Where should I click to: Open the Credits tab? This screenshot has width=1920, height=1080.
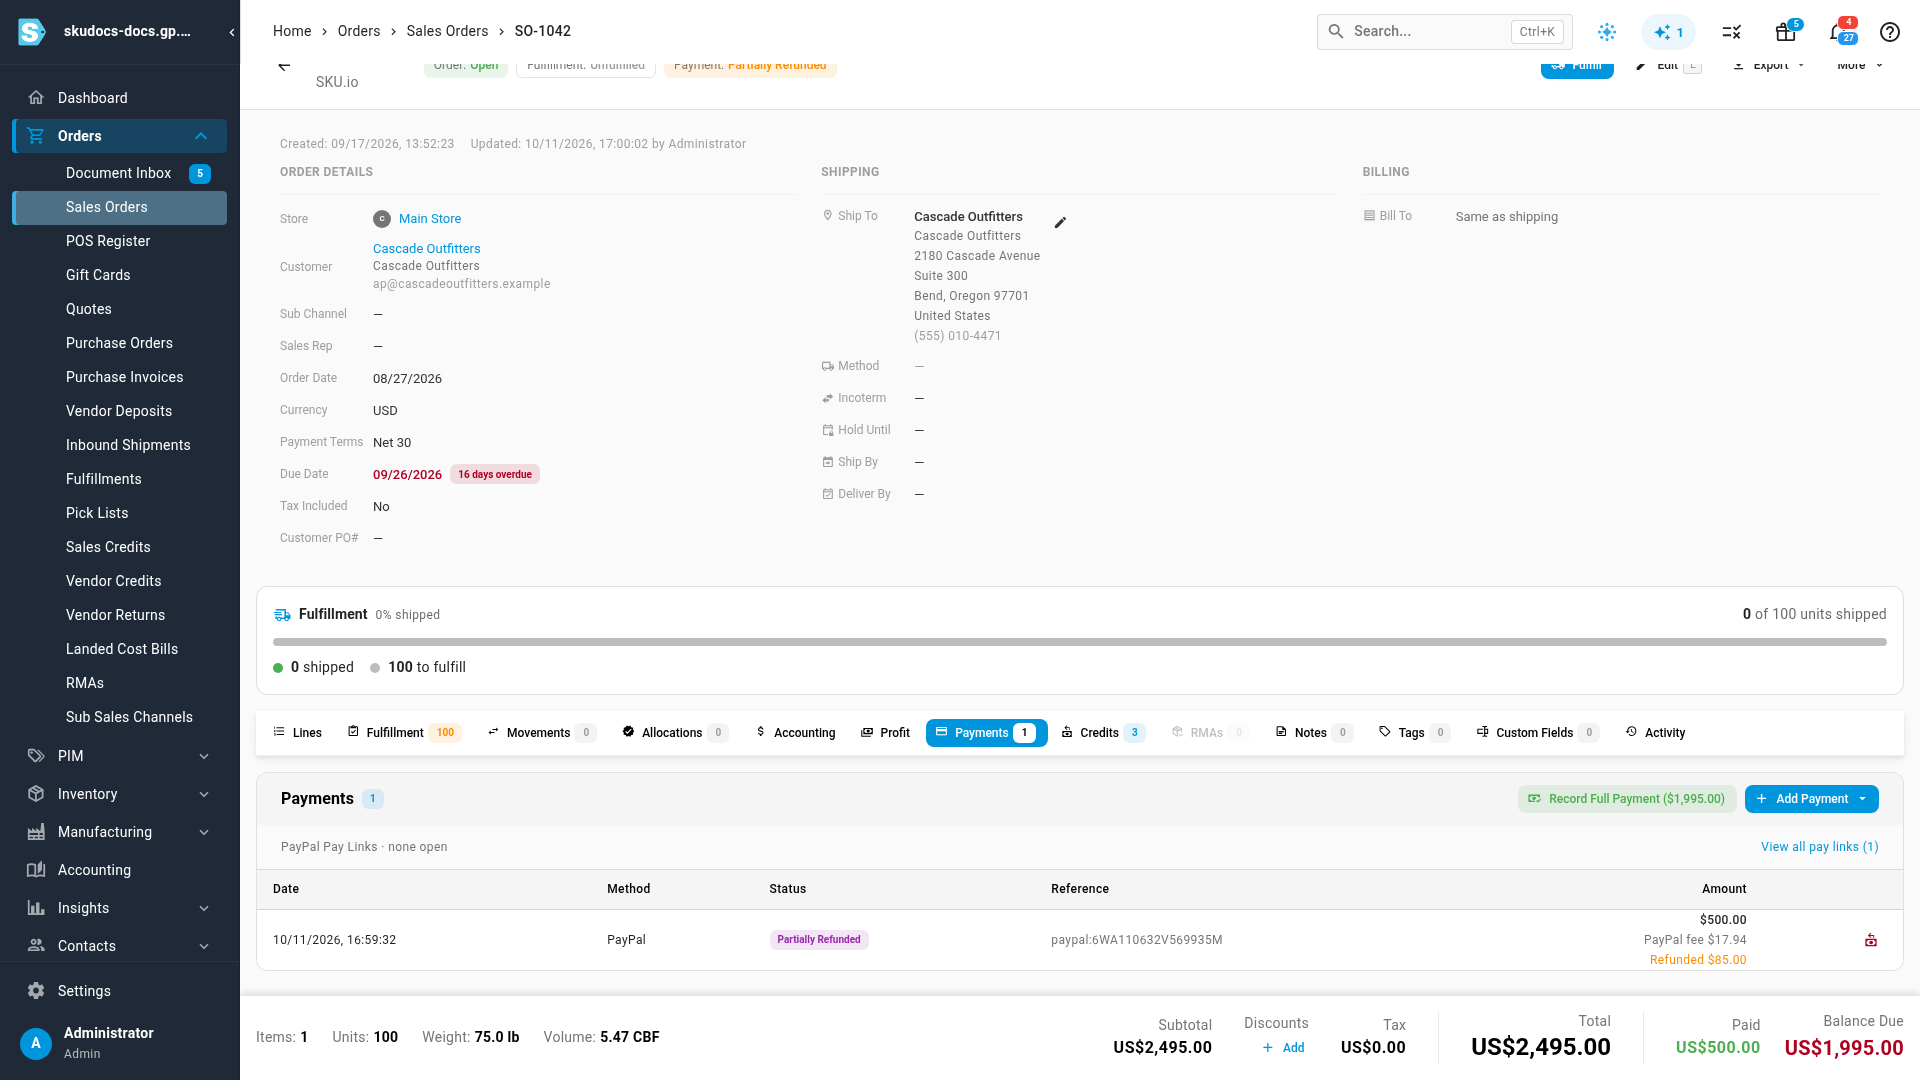click(1103, 733)
